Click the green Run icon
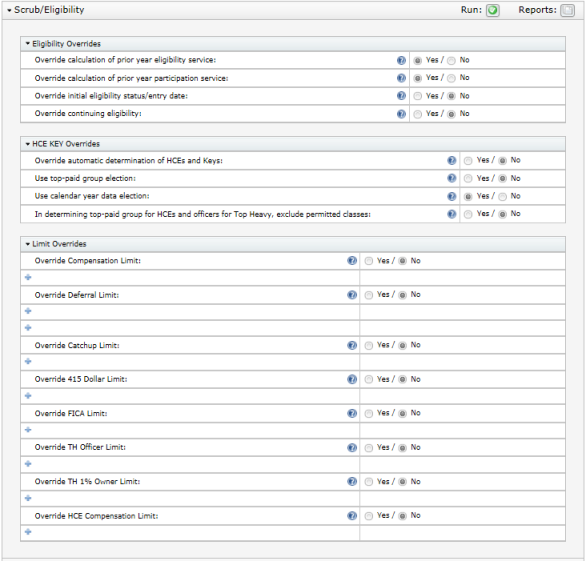The image size is (586, 561). pos(493,10)
